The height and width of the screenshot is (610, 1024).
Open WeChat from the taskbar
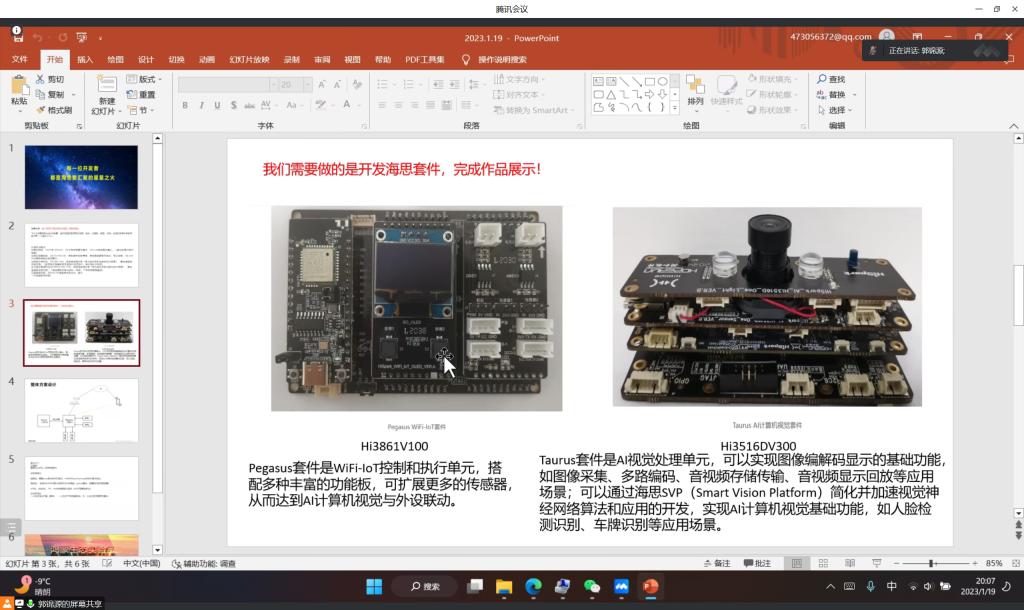click(x=591, y=587)
